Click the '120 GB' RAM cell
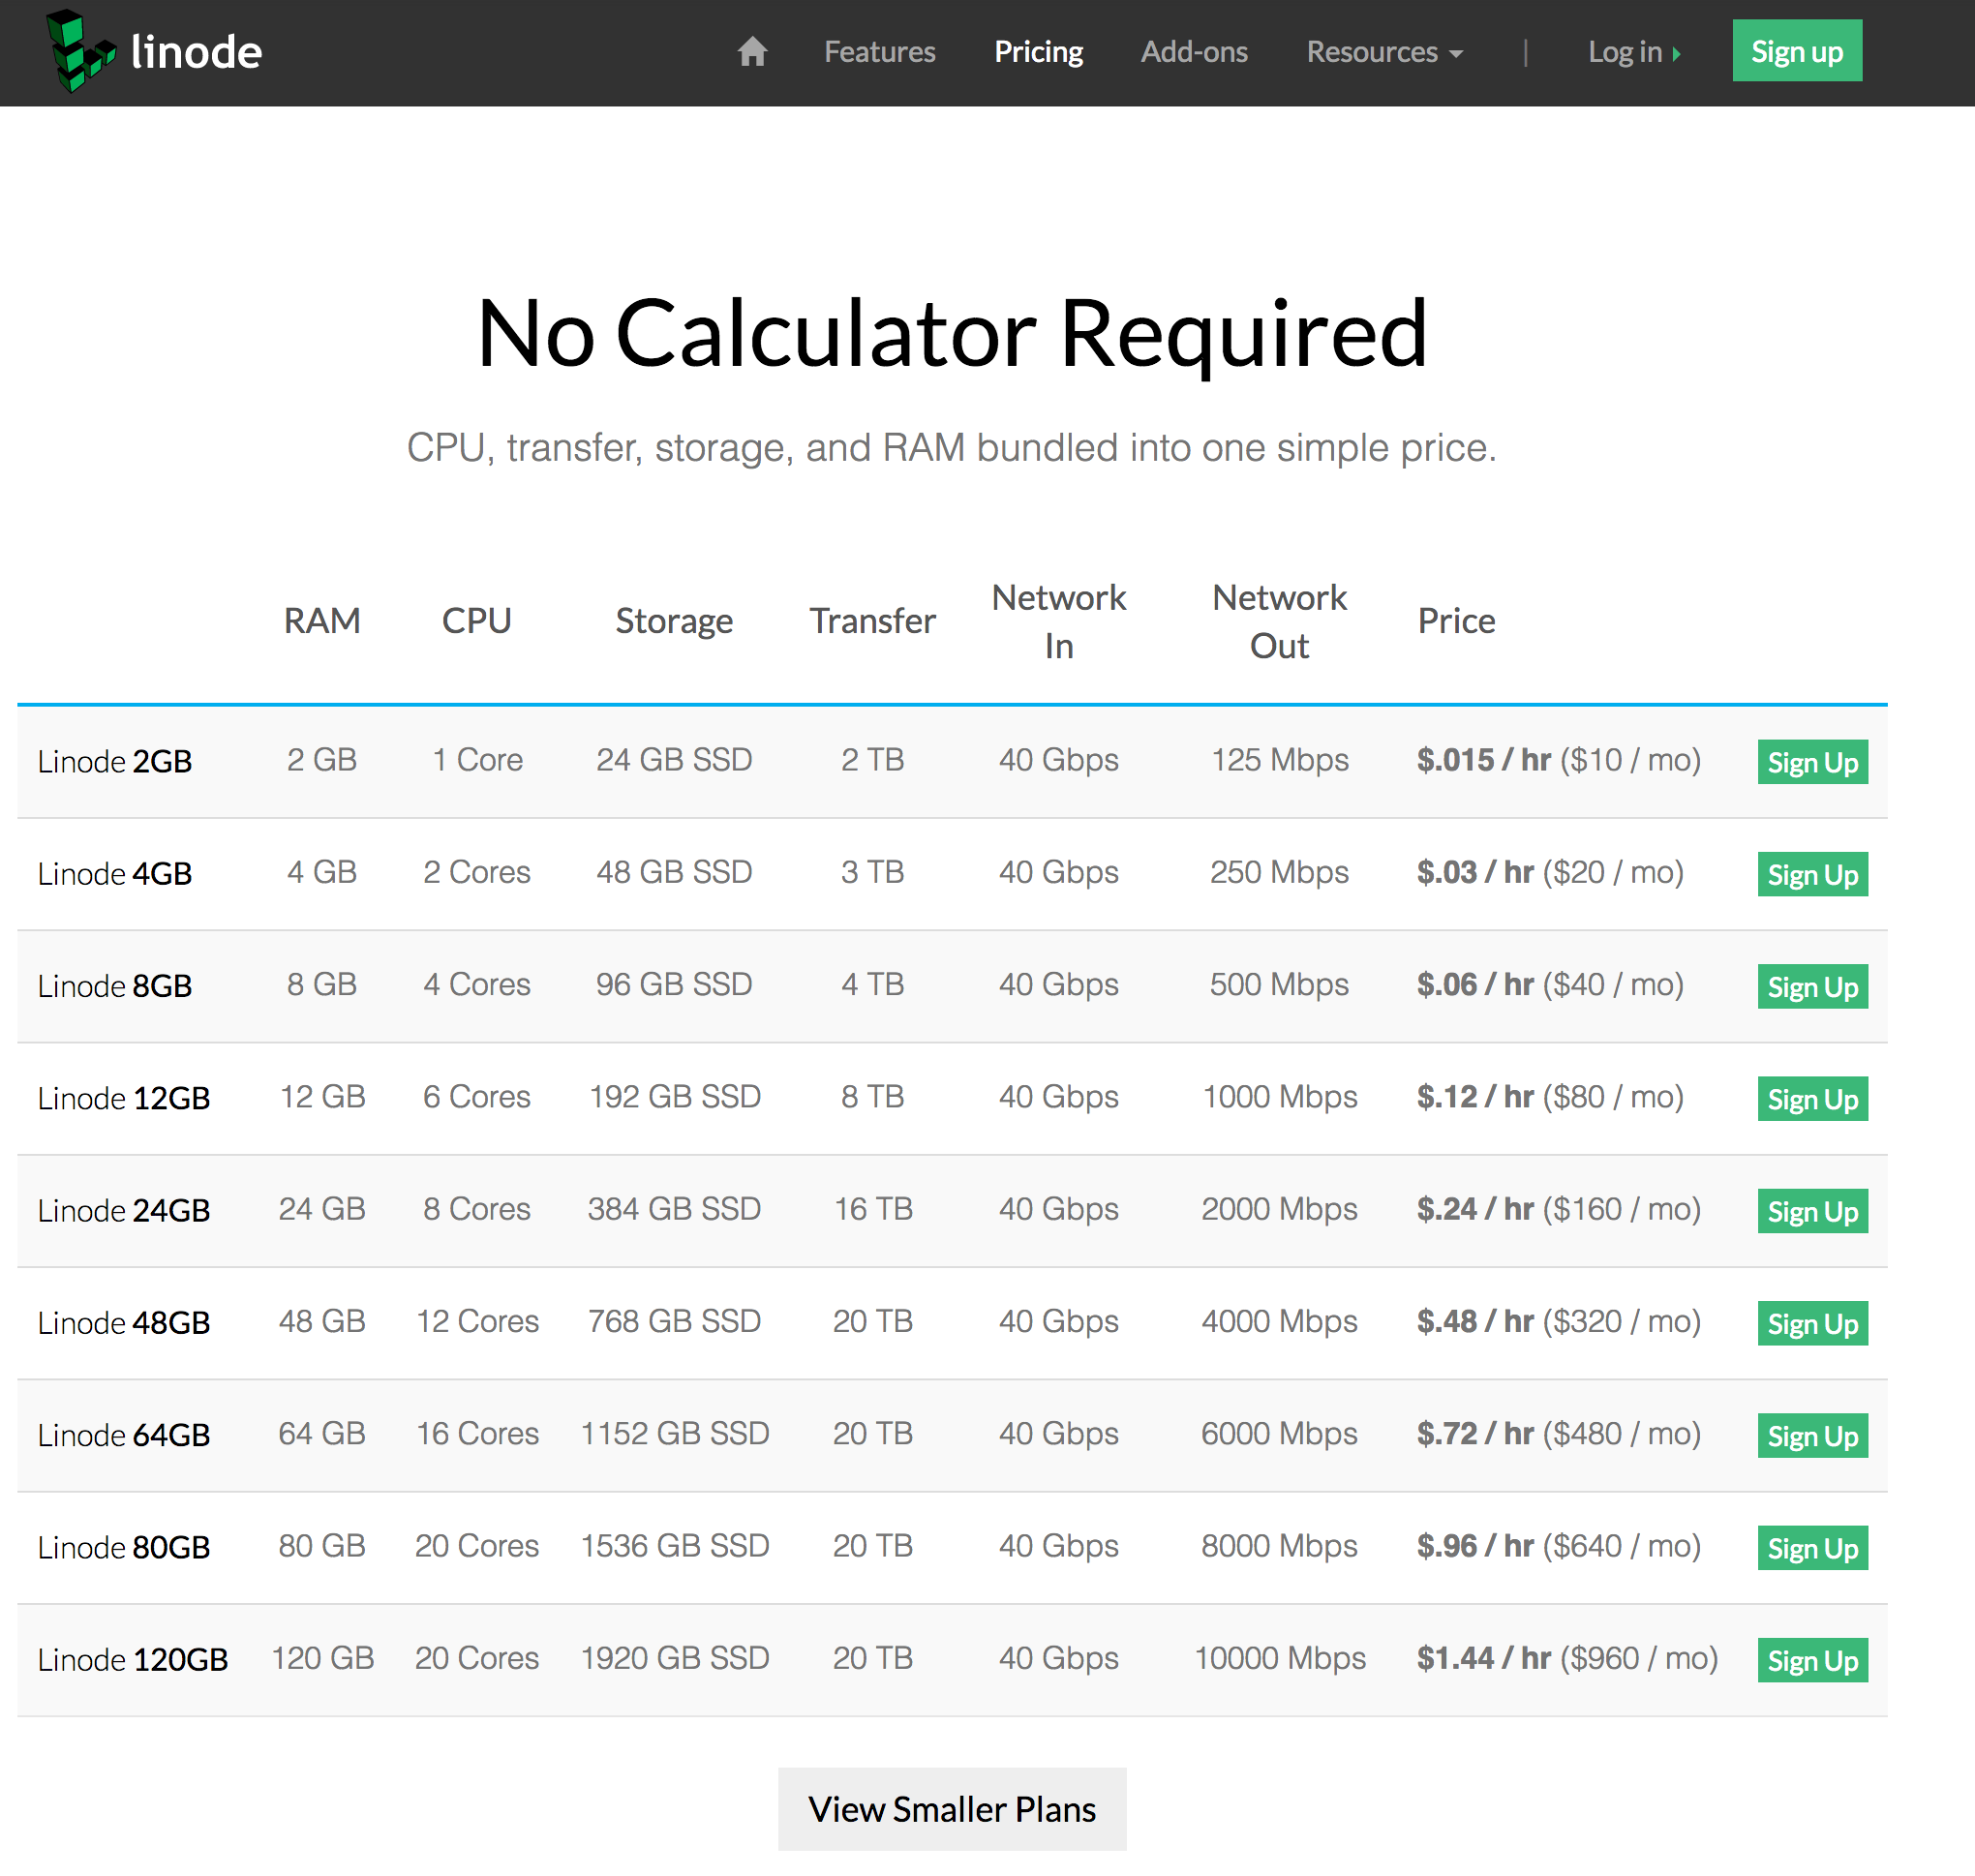 (322, 1658)
